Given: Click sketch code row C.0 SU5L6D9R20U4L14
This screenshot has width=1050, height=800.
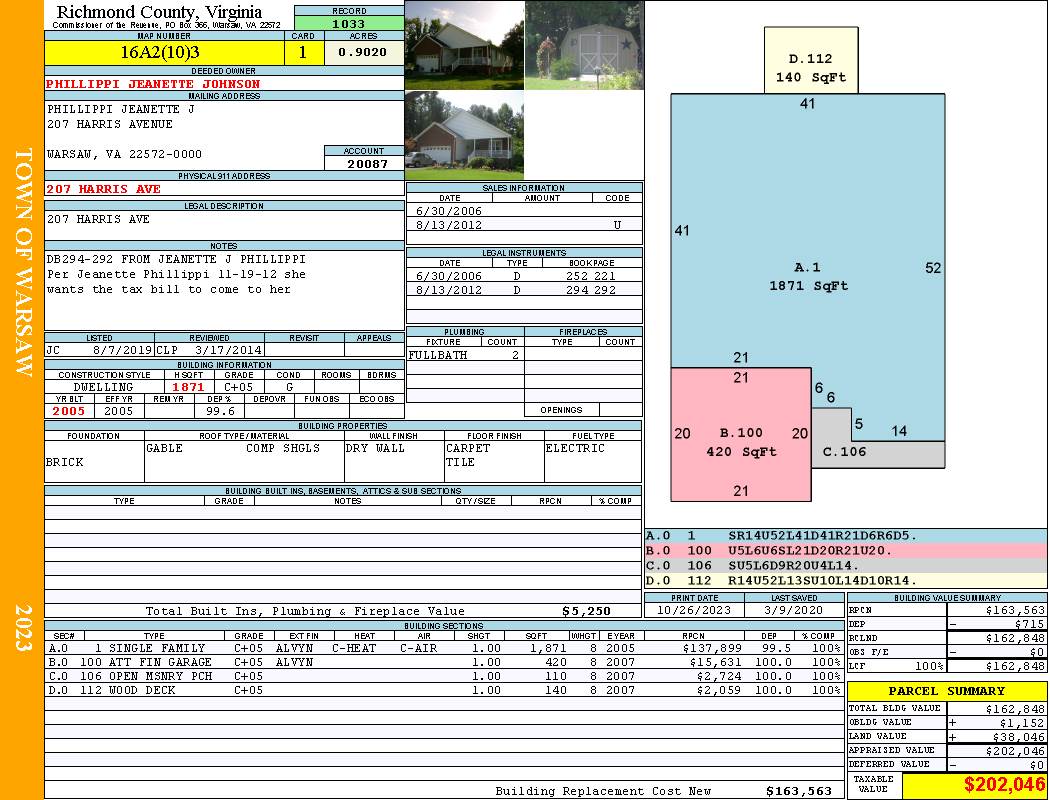Looking at the screenshot, I should (x=845, y=565).
